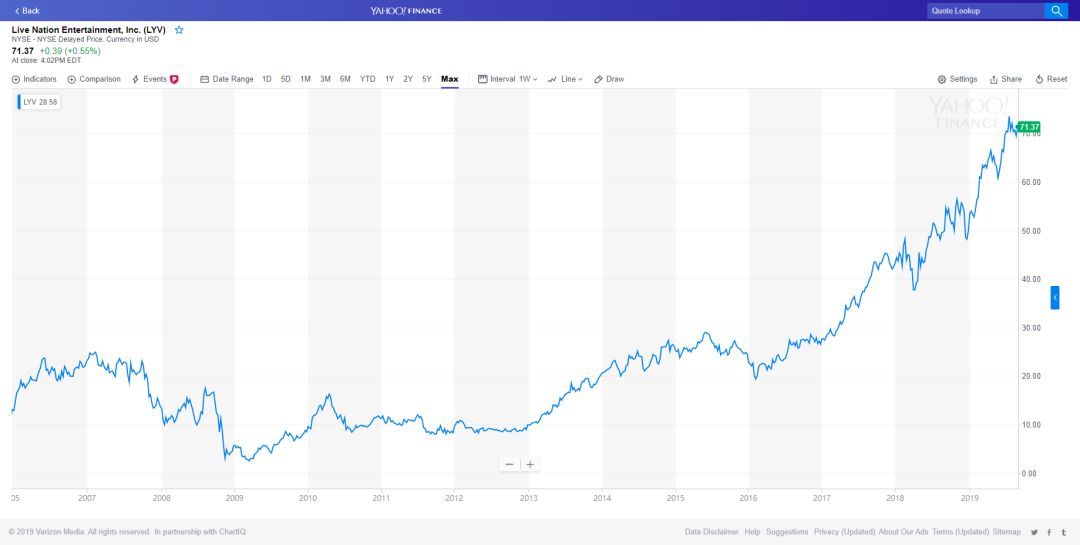Screen dimensions: 1080x545
Task: Select the YTD range tab
Action: tap(368, 79)
